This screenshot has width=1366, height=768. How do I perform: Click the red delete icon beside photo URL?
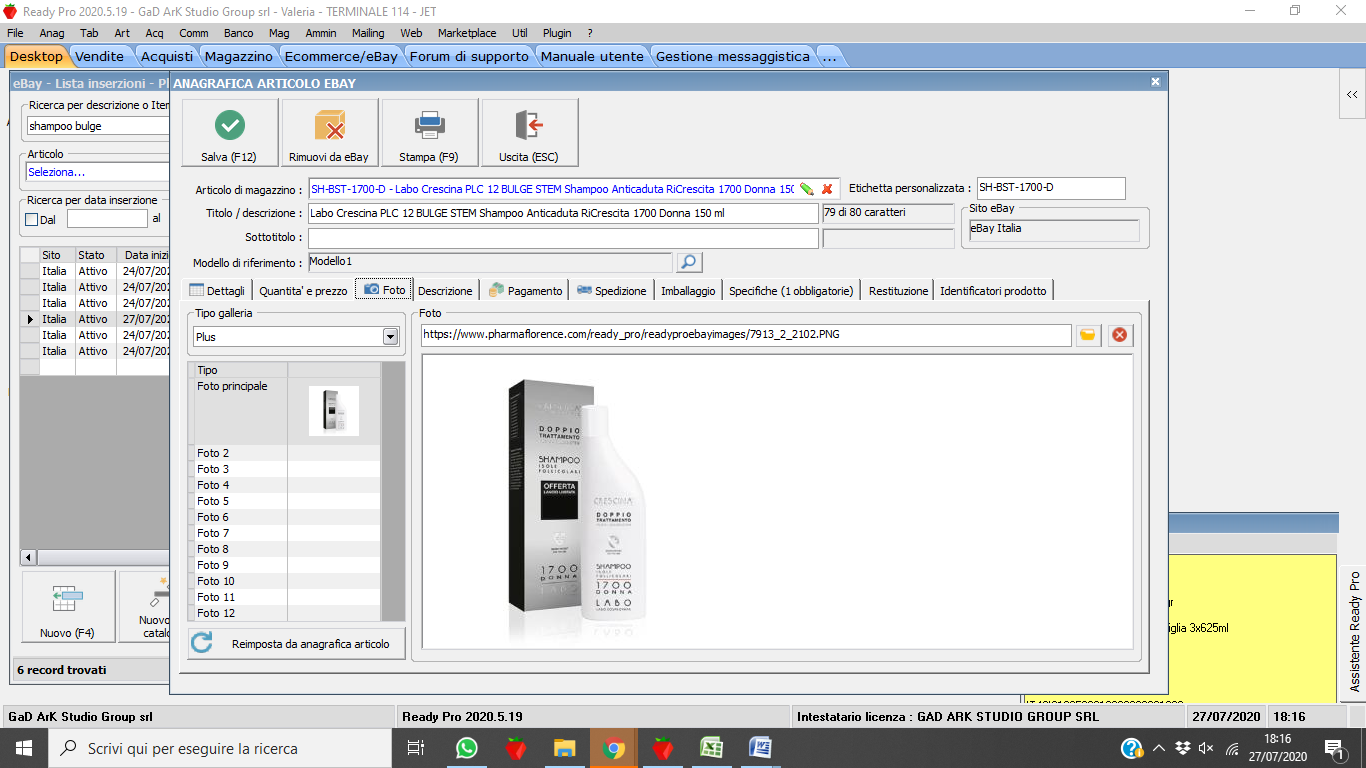click(1120, 335)
